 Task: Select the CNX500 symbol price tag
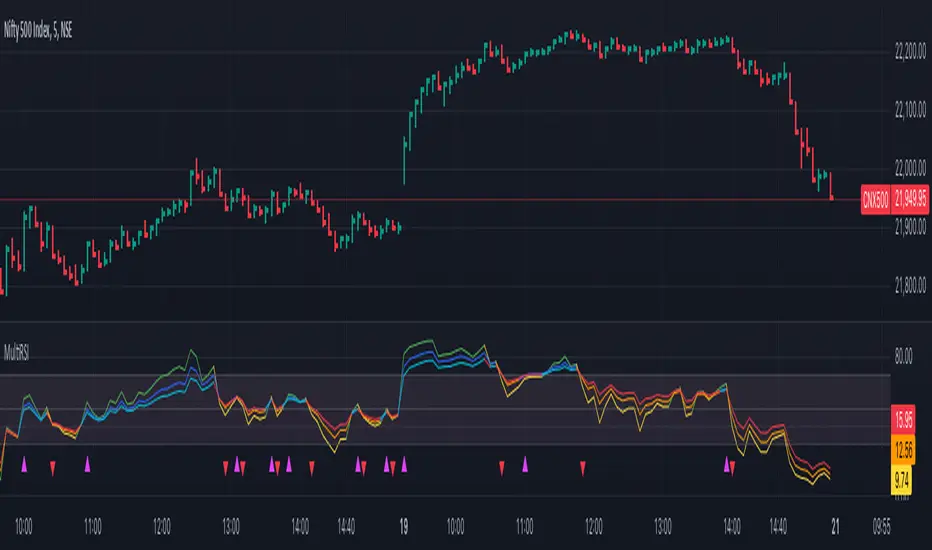pyautogui.click(x=876, y=199)
